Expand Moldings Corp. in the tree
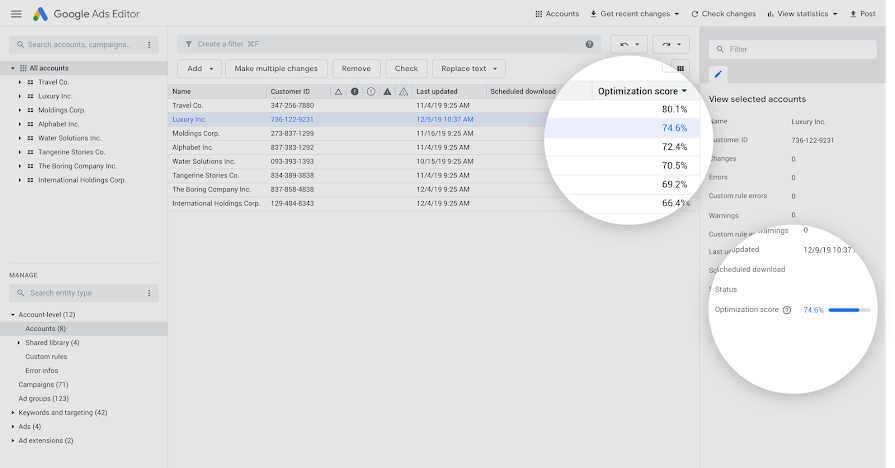The image size is (895, 468). (x=19, y=110)
